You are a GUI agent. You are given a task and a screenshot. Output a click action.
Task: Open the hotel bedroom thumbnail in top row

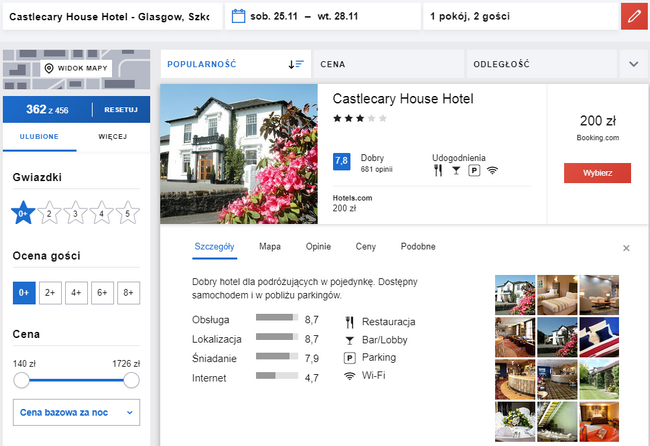coord(557,295)
